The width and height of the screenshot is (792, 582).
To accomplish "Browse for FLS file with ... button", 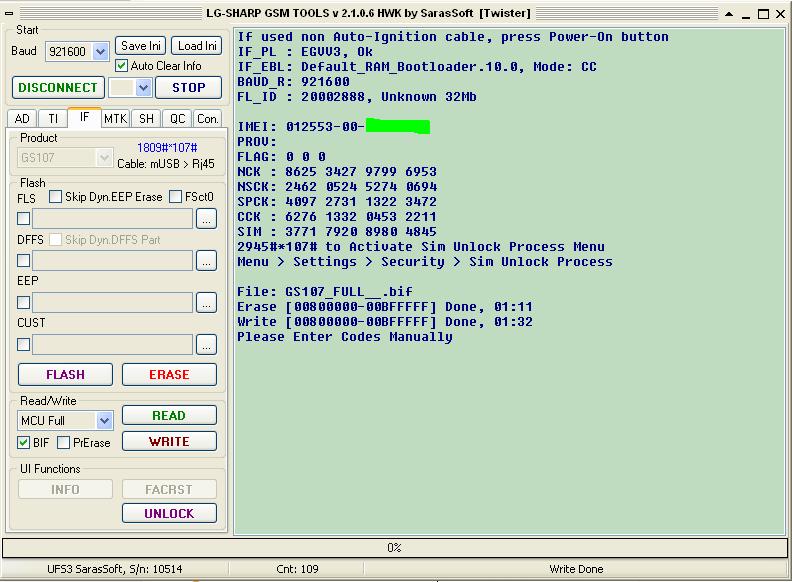I will click(206, 219).
